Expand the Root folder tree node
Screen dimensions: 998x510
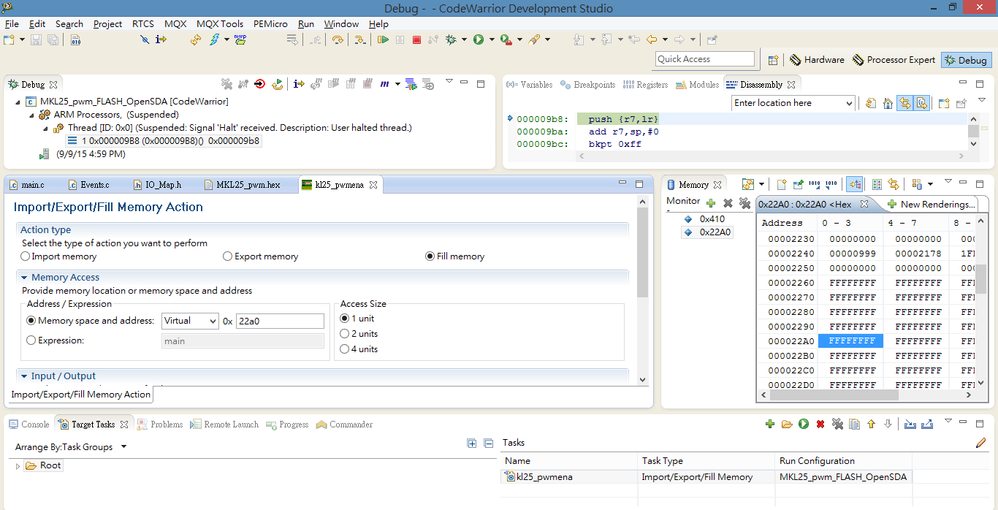(17, 466)
